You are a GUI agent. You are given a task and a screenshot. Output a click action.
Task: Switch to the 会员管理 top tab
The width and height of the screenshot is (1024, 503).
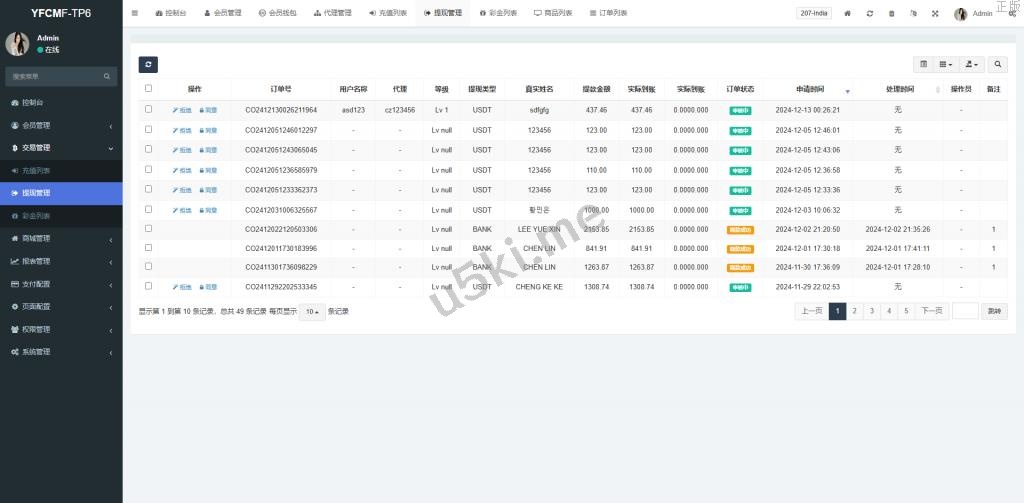(222, 14)
